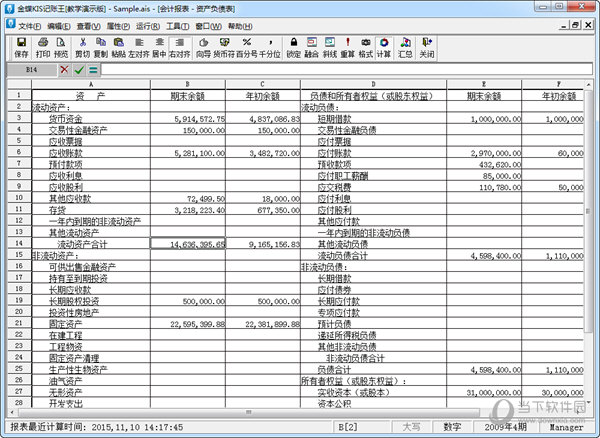
Task: Open the 窗口(W) menu
Action: click(208, 26)
